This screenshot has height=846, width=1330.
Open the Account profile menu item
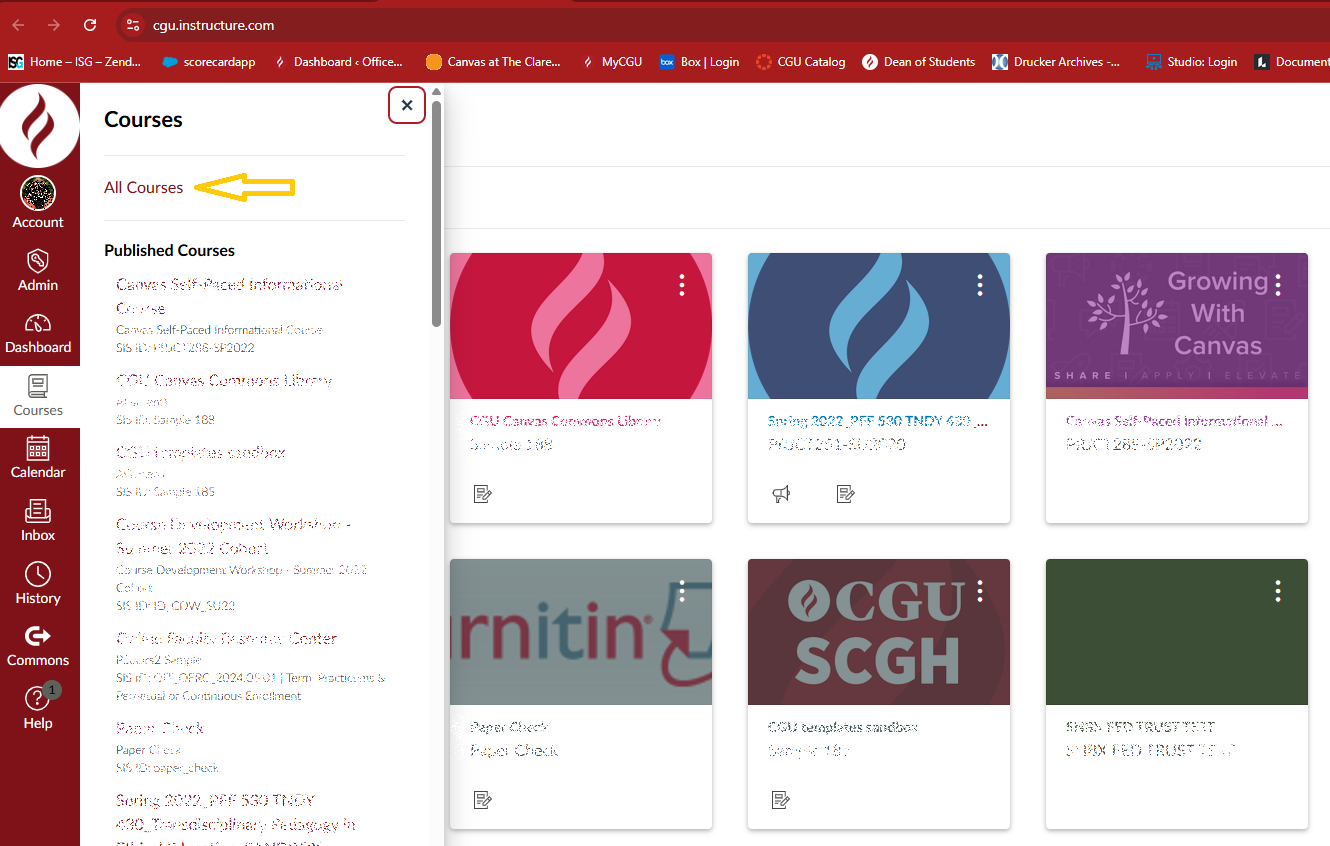point(38,203)
